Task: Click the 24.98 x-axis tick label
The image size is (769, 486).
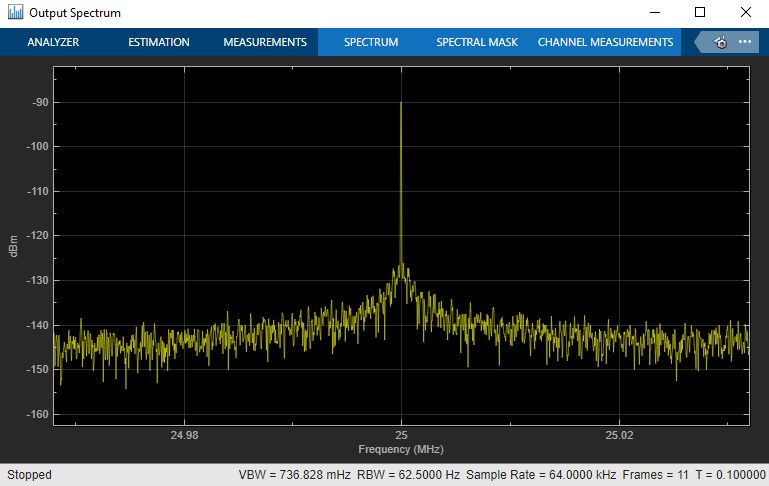Action: (x=184, y=435)
